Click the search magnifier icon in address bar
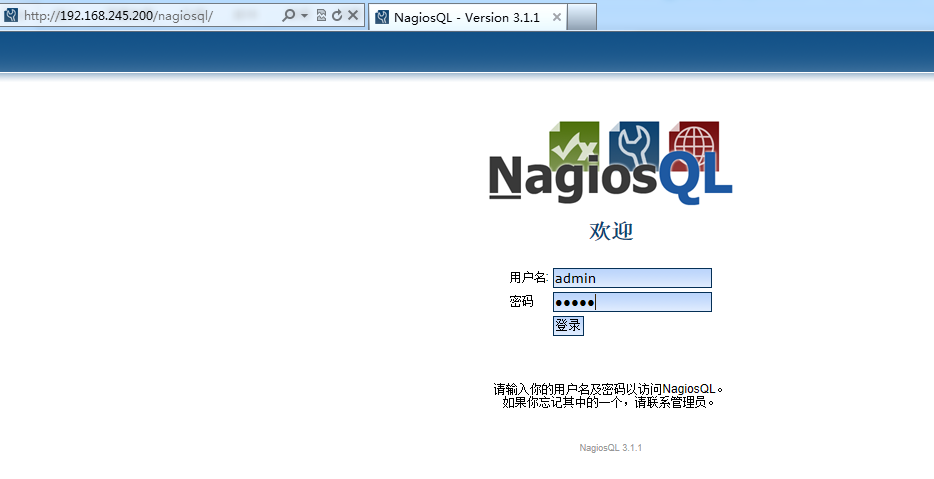 tap(288, 15)
